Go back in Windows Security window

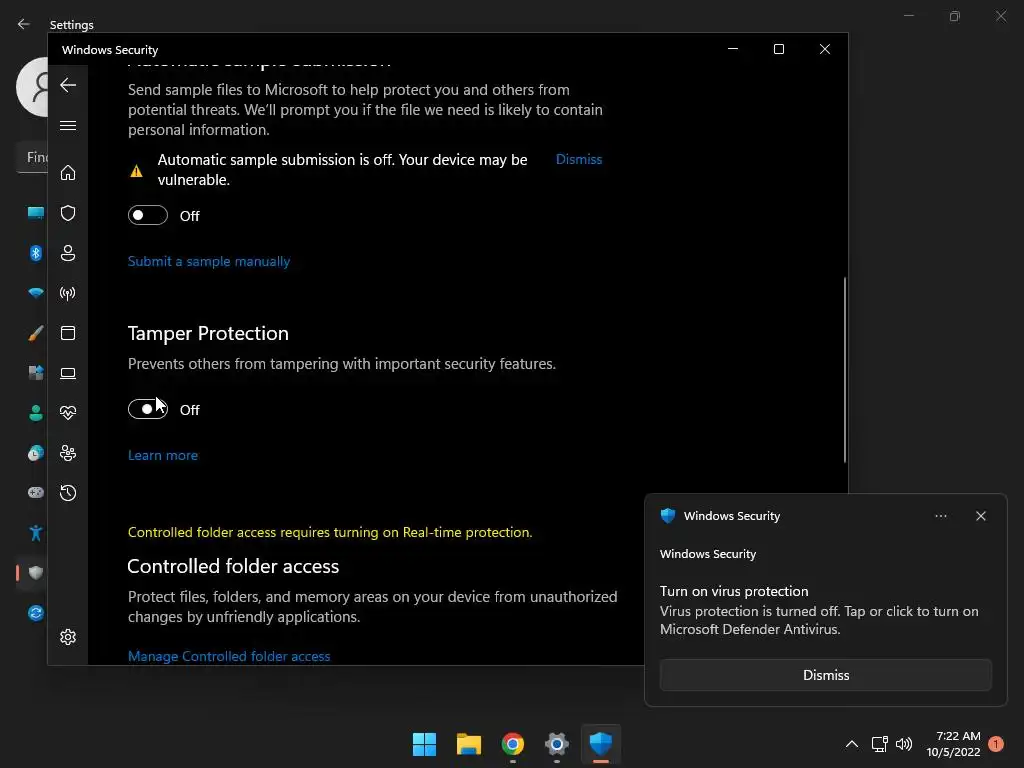tap(68, 85)
